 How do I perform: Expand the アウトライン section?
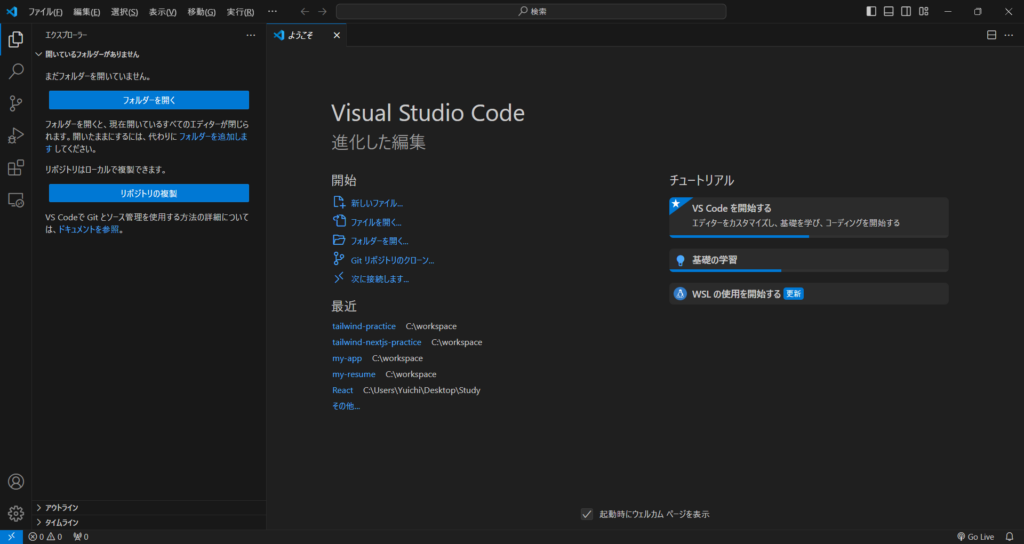(x=62, y=508)
